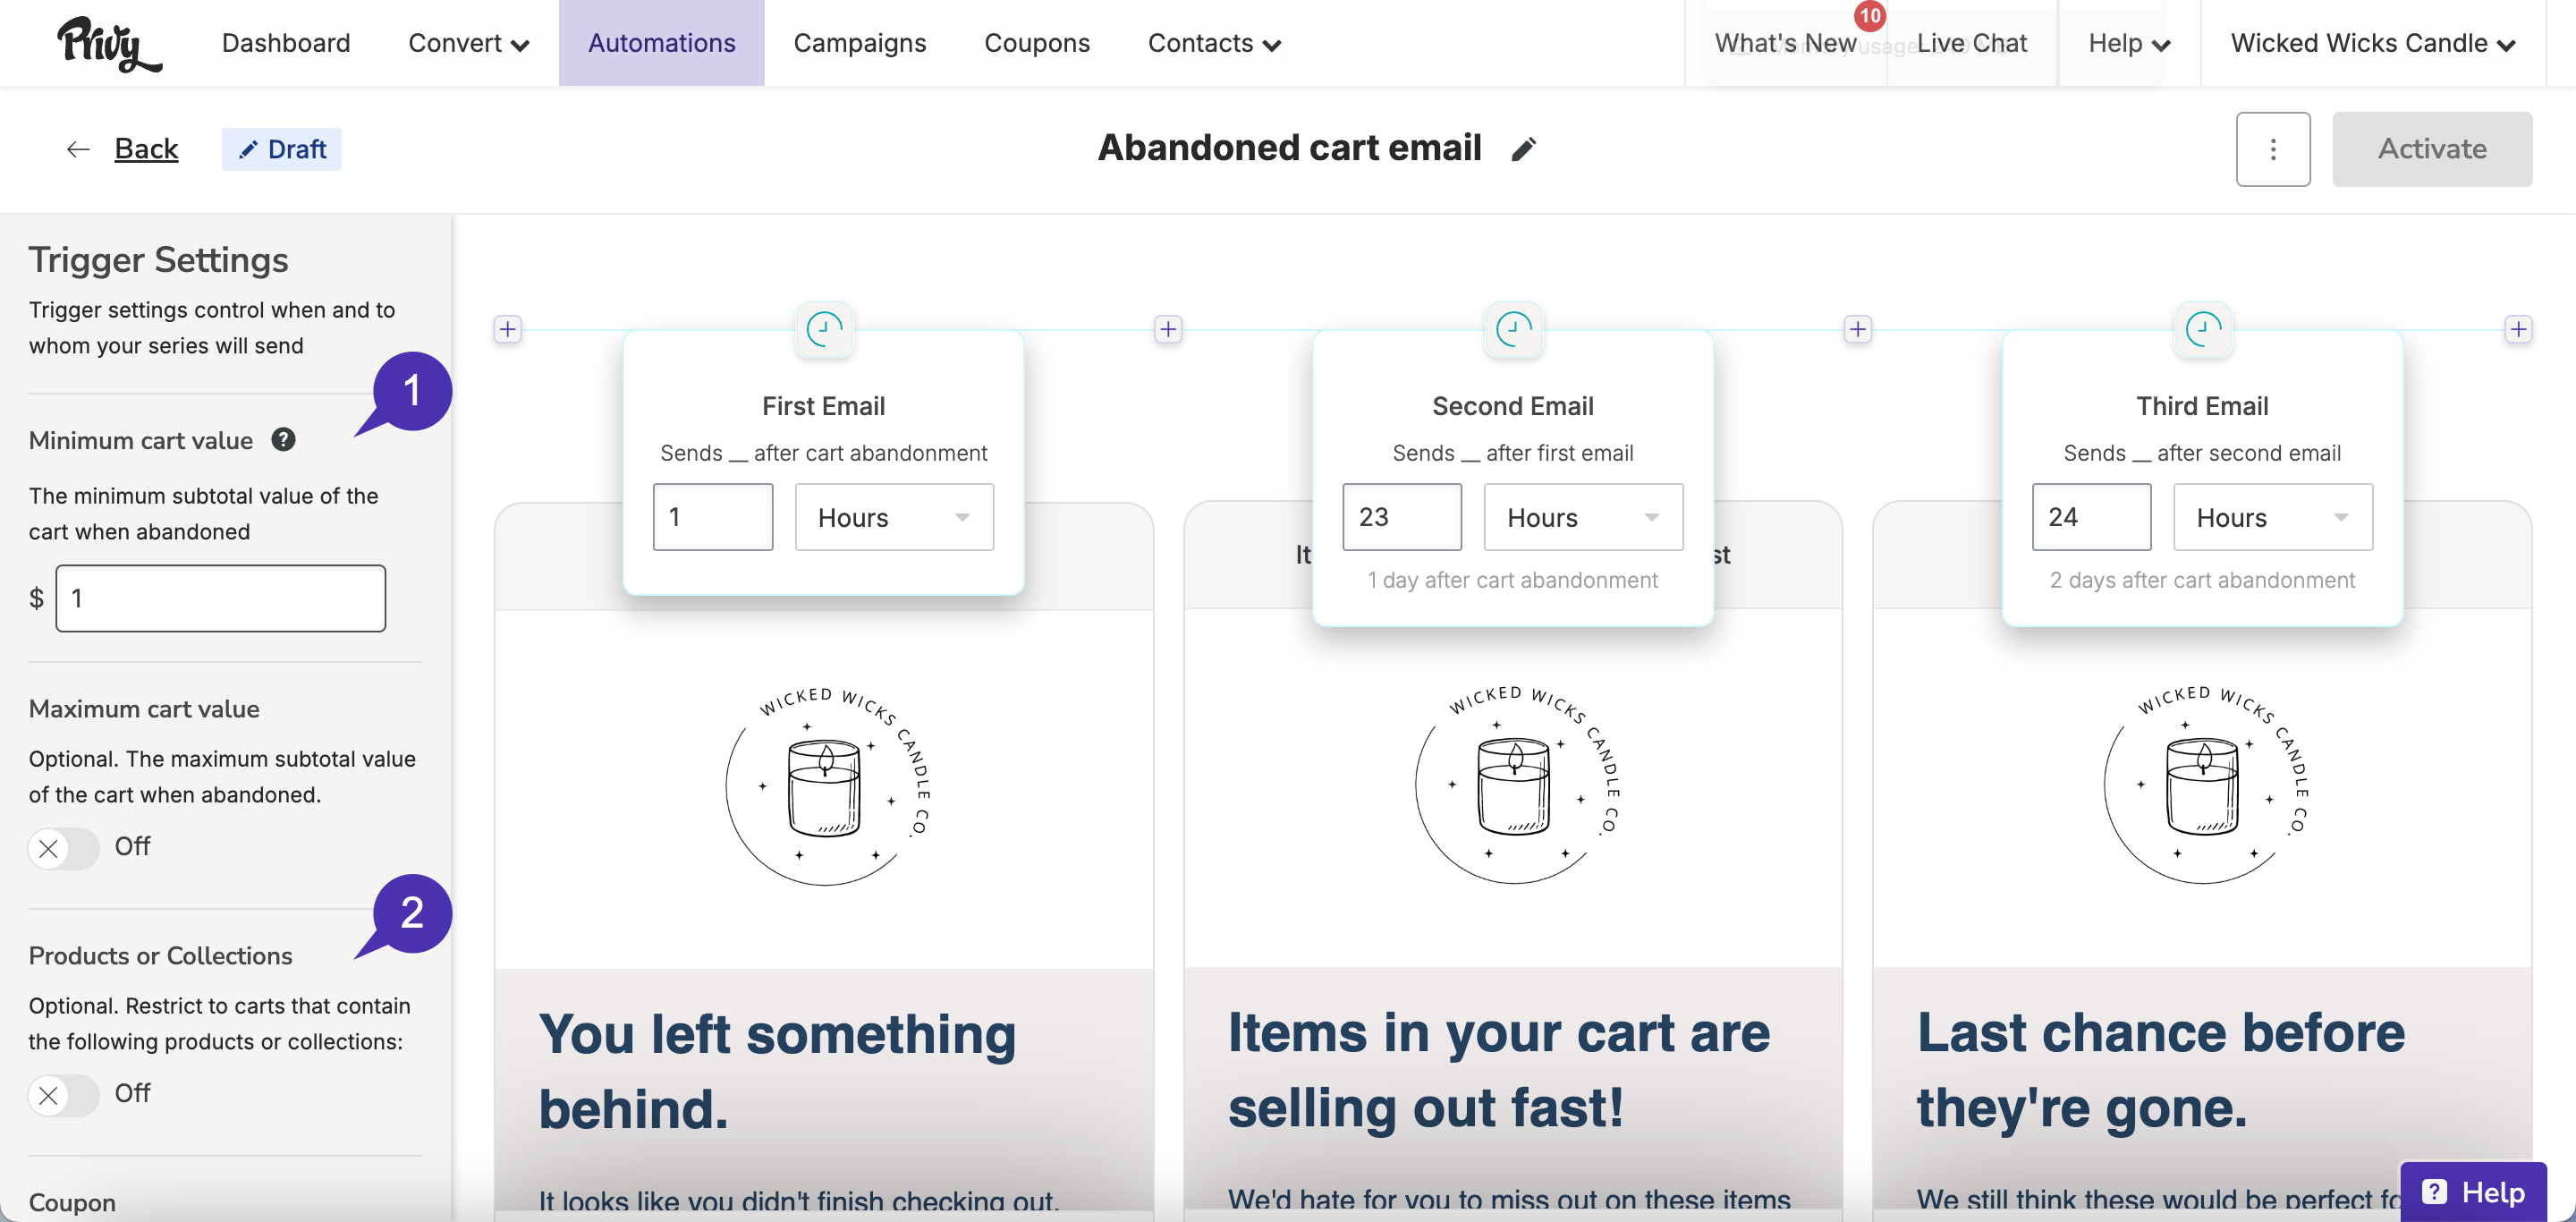Click the Privy logo
2576x1222 pixels.
pos(108,44)
